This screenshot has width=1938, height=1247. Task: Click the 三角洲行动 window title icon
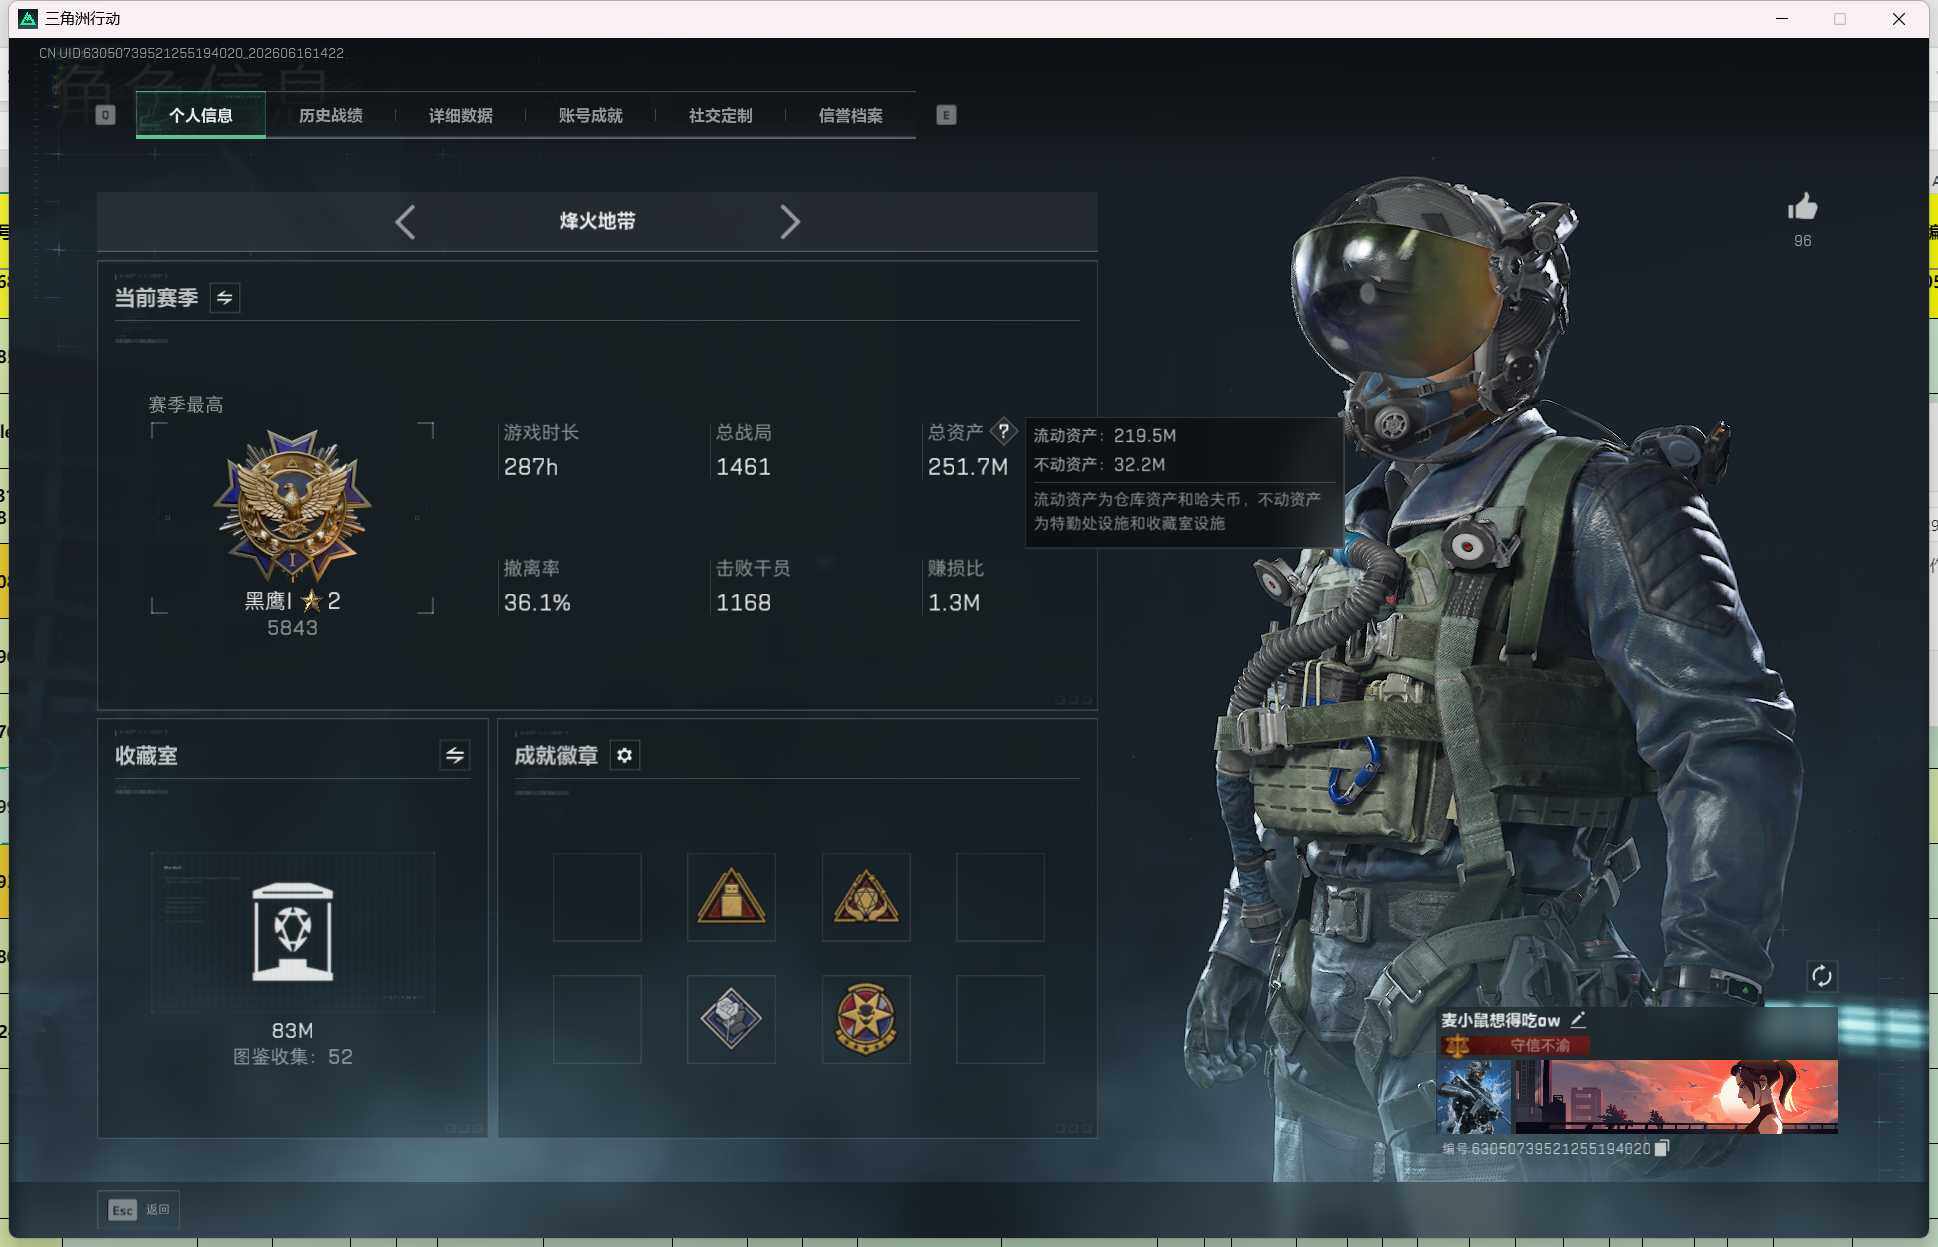[x=28, y=19]
